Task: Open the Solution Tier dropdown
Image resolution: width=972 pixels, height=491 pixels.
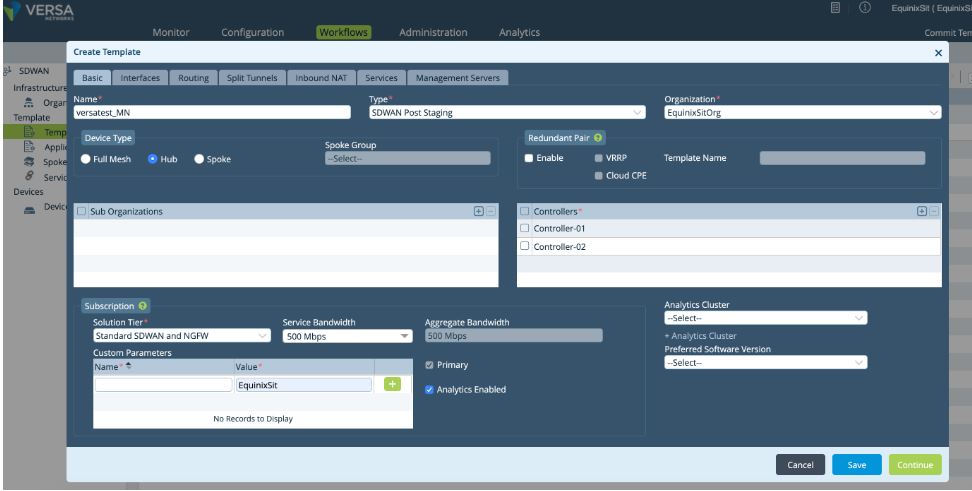Action: pyautogui.click(x=181, y=337)
